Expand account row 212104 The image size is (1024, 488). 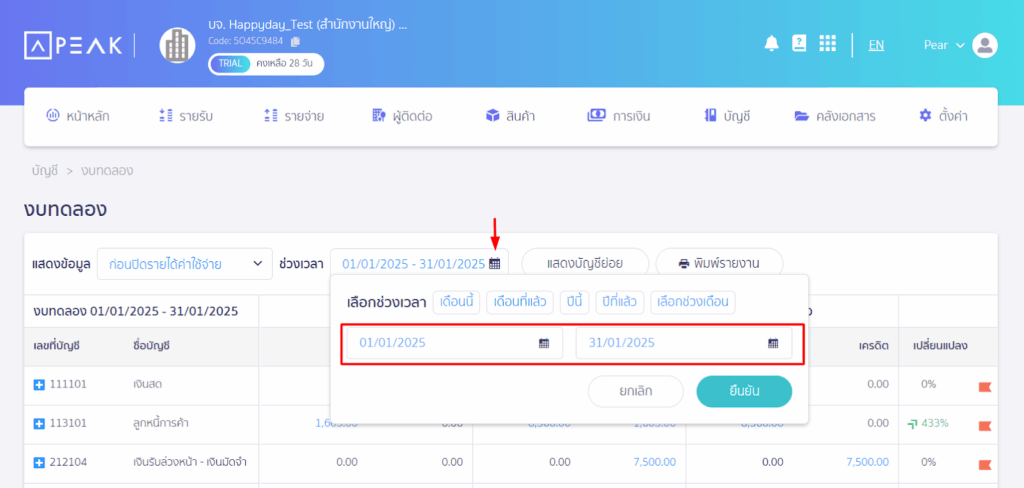[x=40, y=462]
